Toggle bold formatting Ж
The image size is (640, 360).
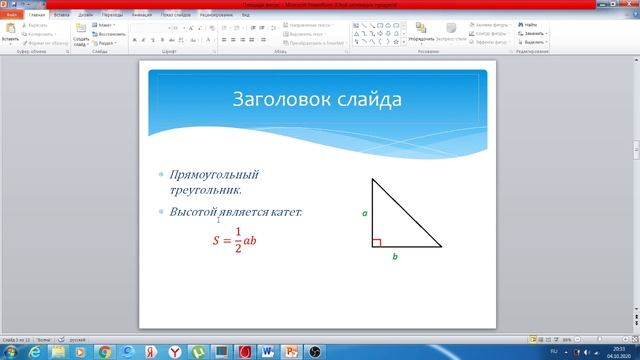click(134, 40)
